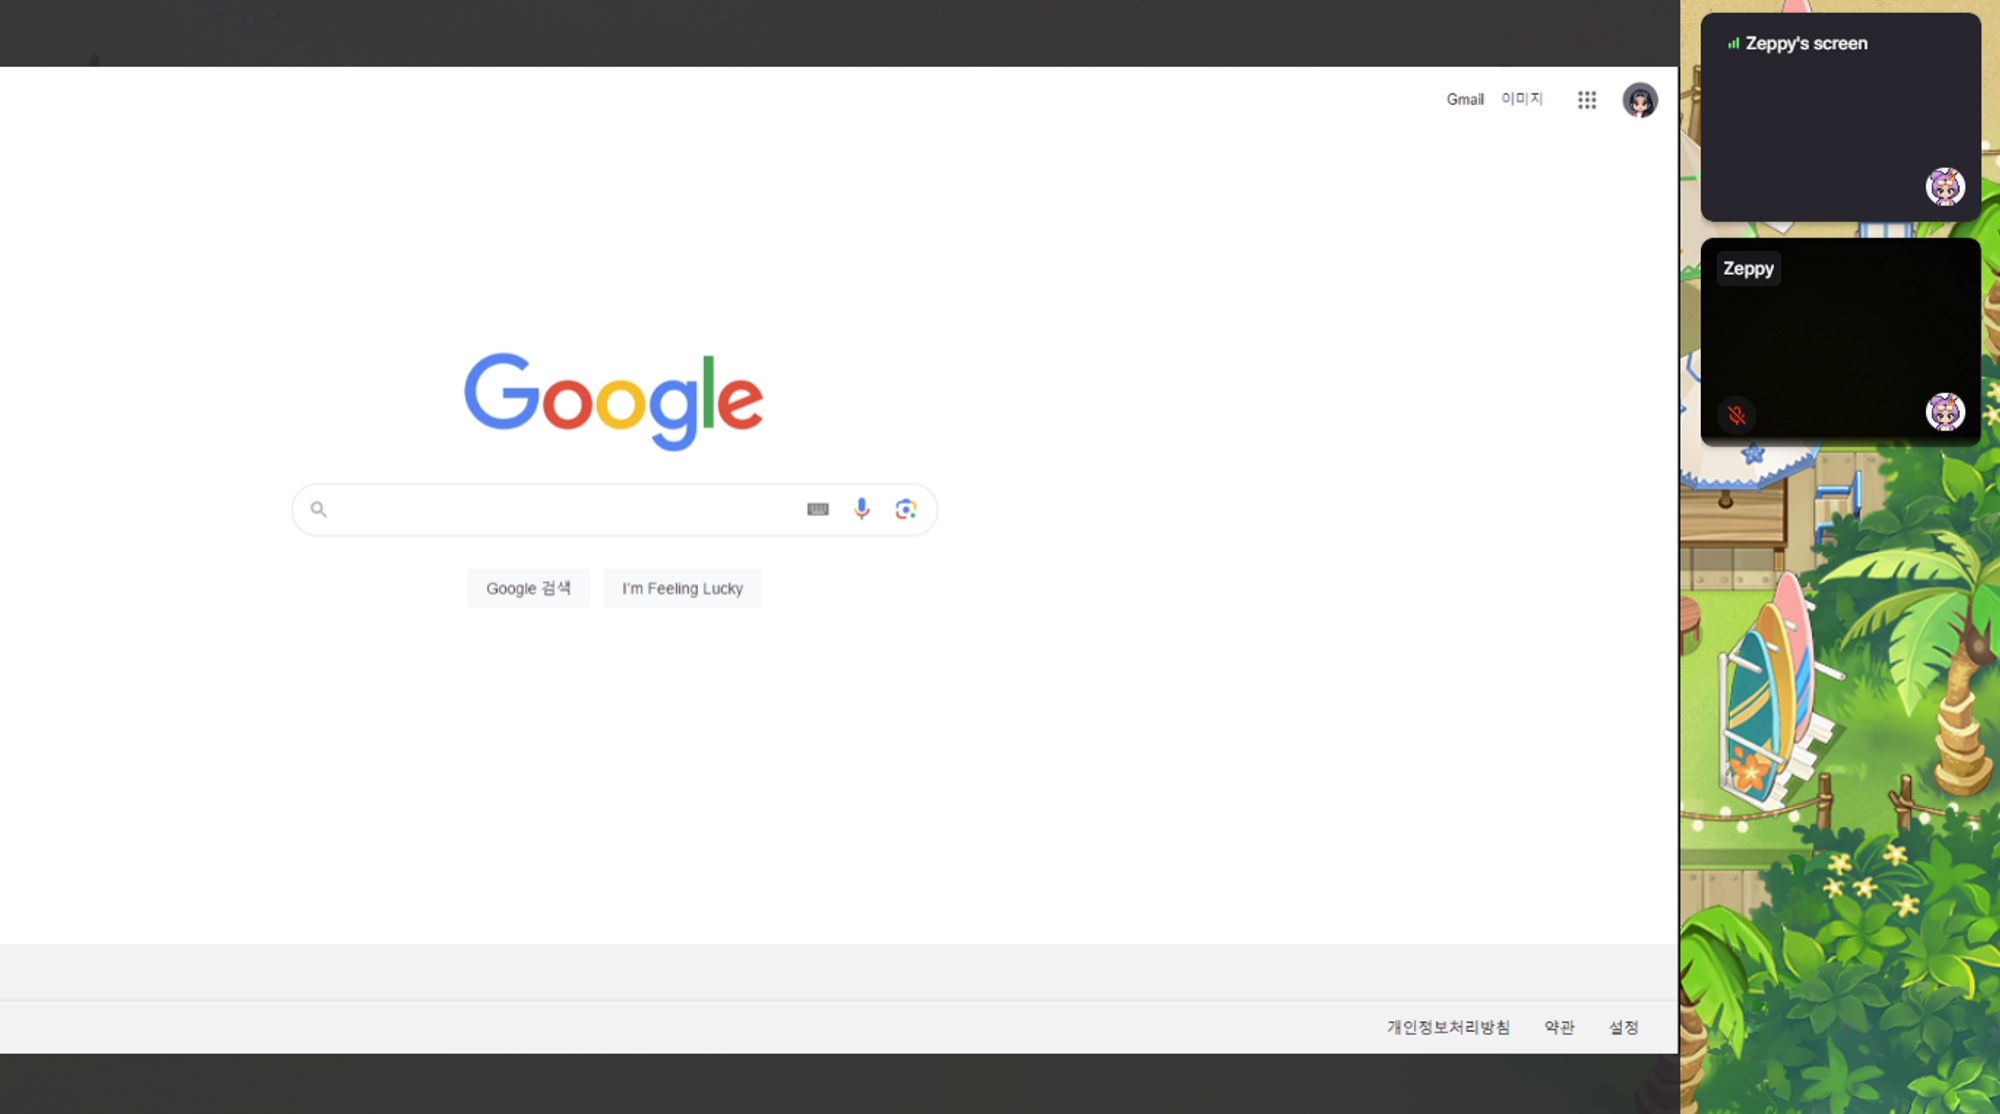Open the 이미지 images link
Image resolution: width=2000 pixels, height=1114 pixels.
[1522, 98]
